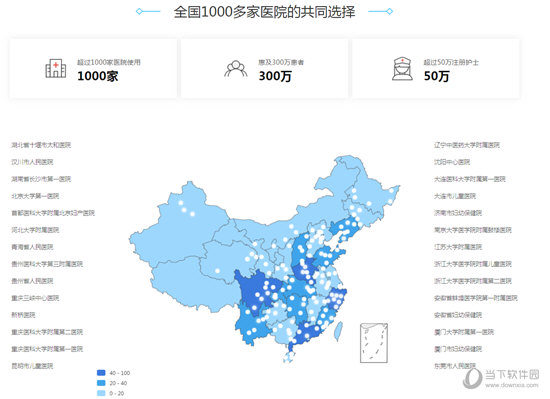This screenshot has width=550, height=399.
Task: Select the Taiwan island on the map
Action: click(x=338, y=331)
